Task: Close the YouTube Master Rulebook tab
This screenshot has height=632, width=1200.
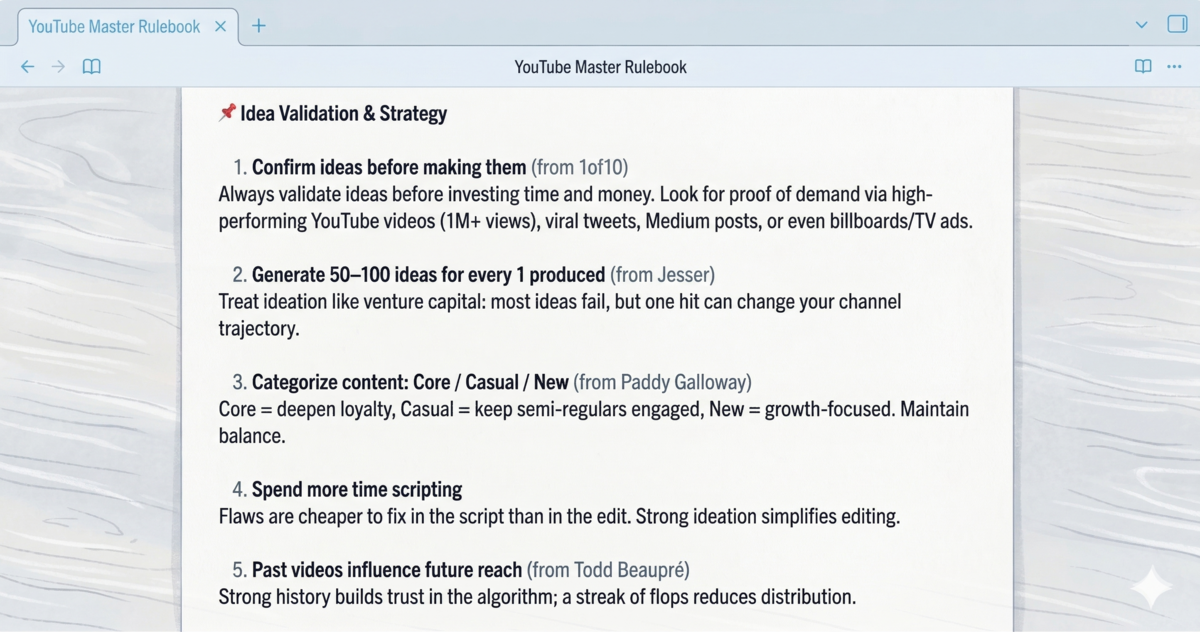Action: point(220,27)
